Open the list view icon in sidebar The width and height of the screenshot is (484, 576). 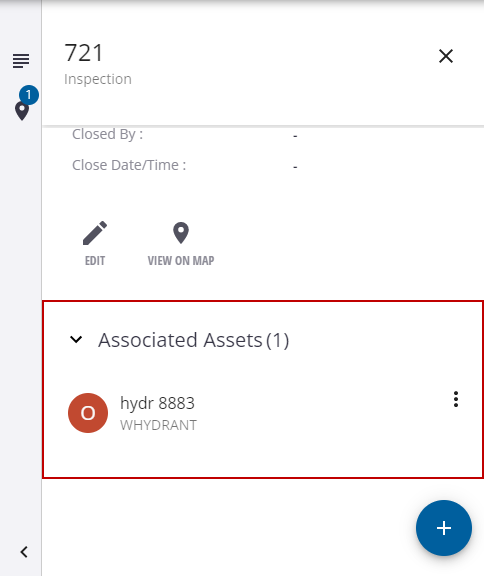21,61
